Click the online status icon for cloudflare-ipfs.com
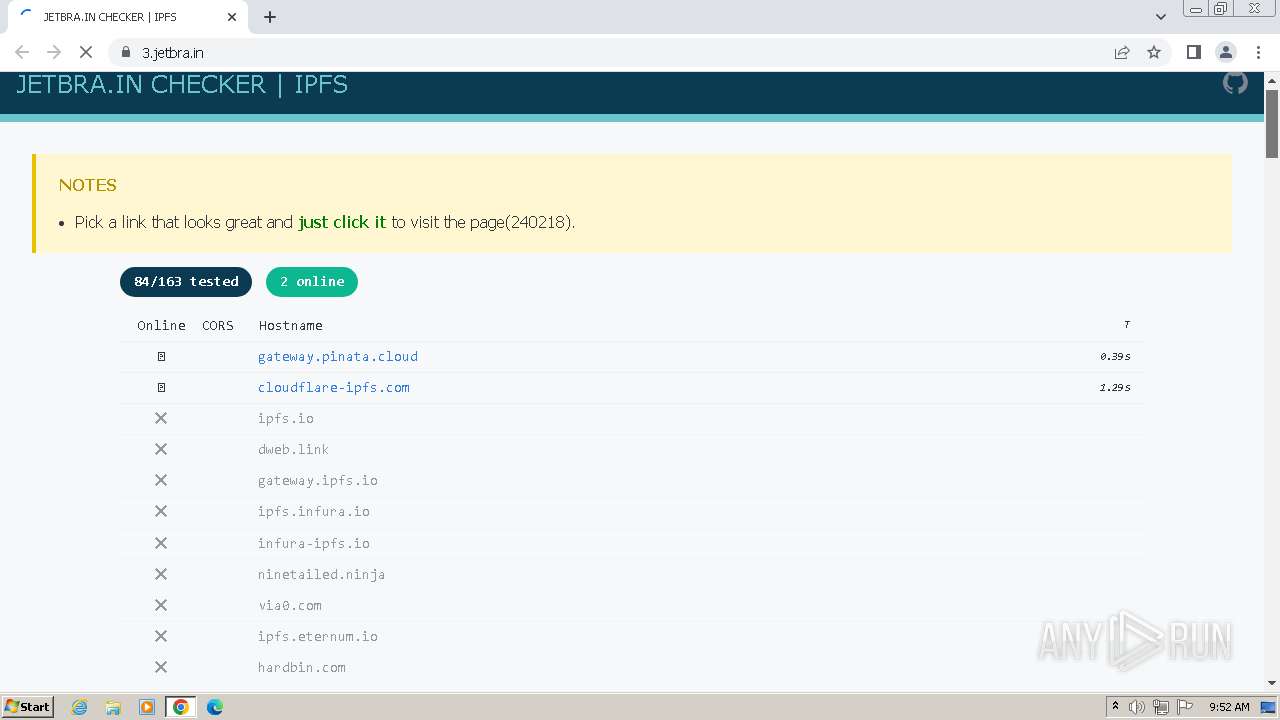Image resolution: width=1280 pixels, height=720 pixels. tap(161, 387)
